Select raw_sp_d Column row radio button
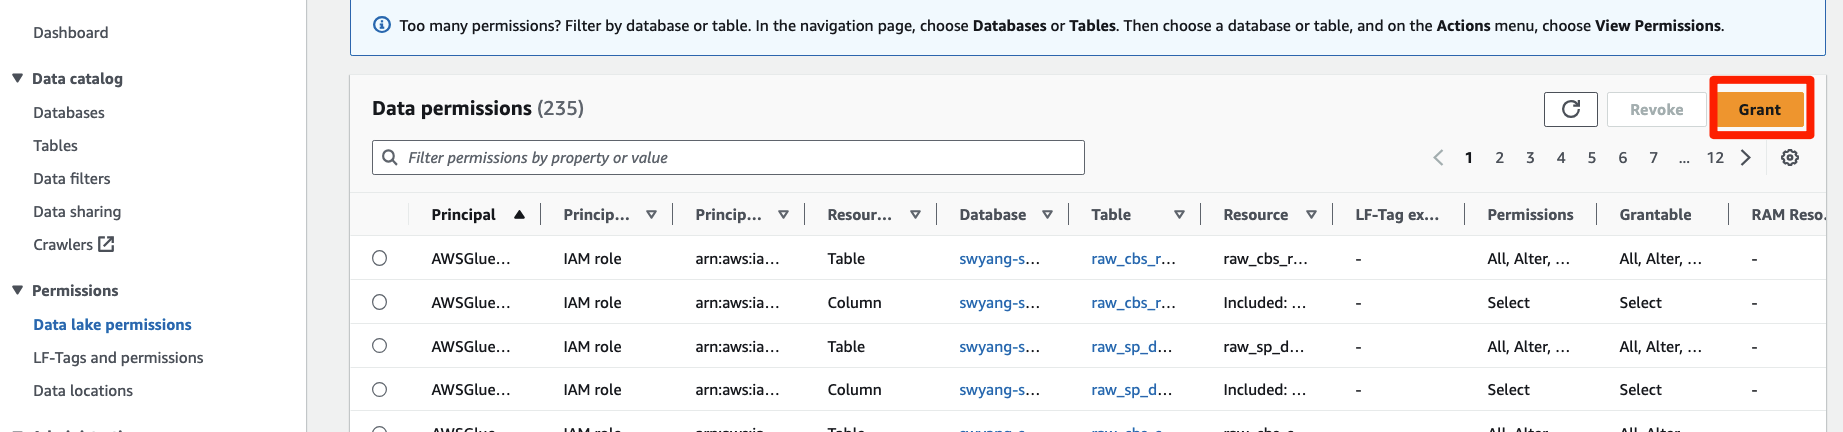This screenshot has width=1843, height=432. click(380, 390)
